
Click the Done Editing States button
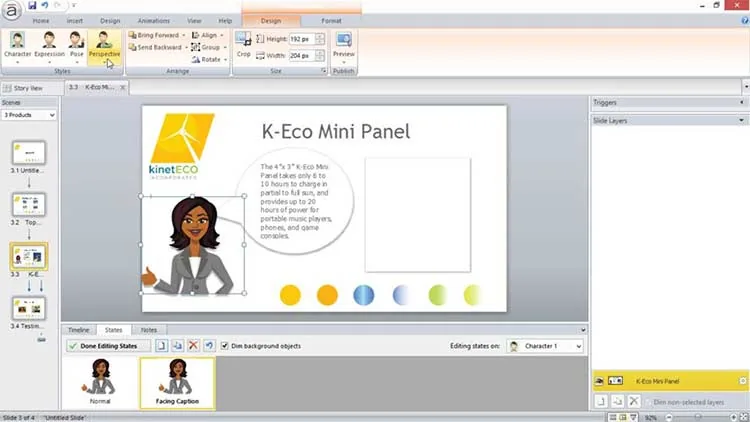coord(103,345)
